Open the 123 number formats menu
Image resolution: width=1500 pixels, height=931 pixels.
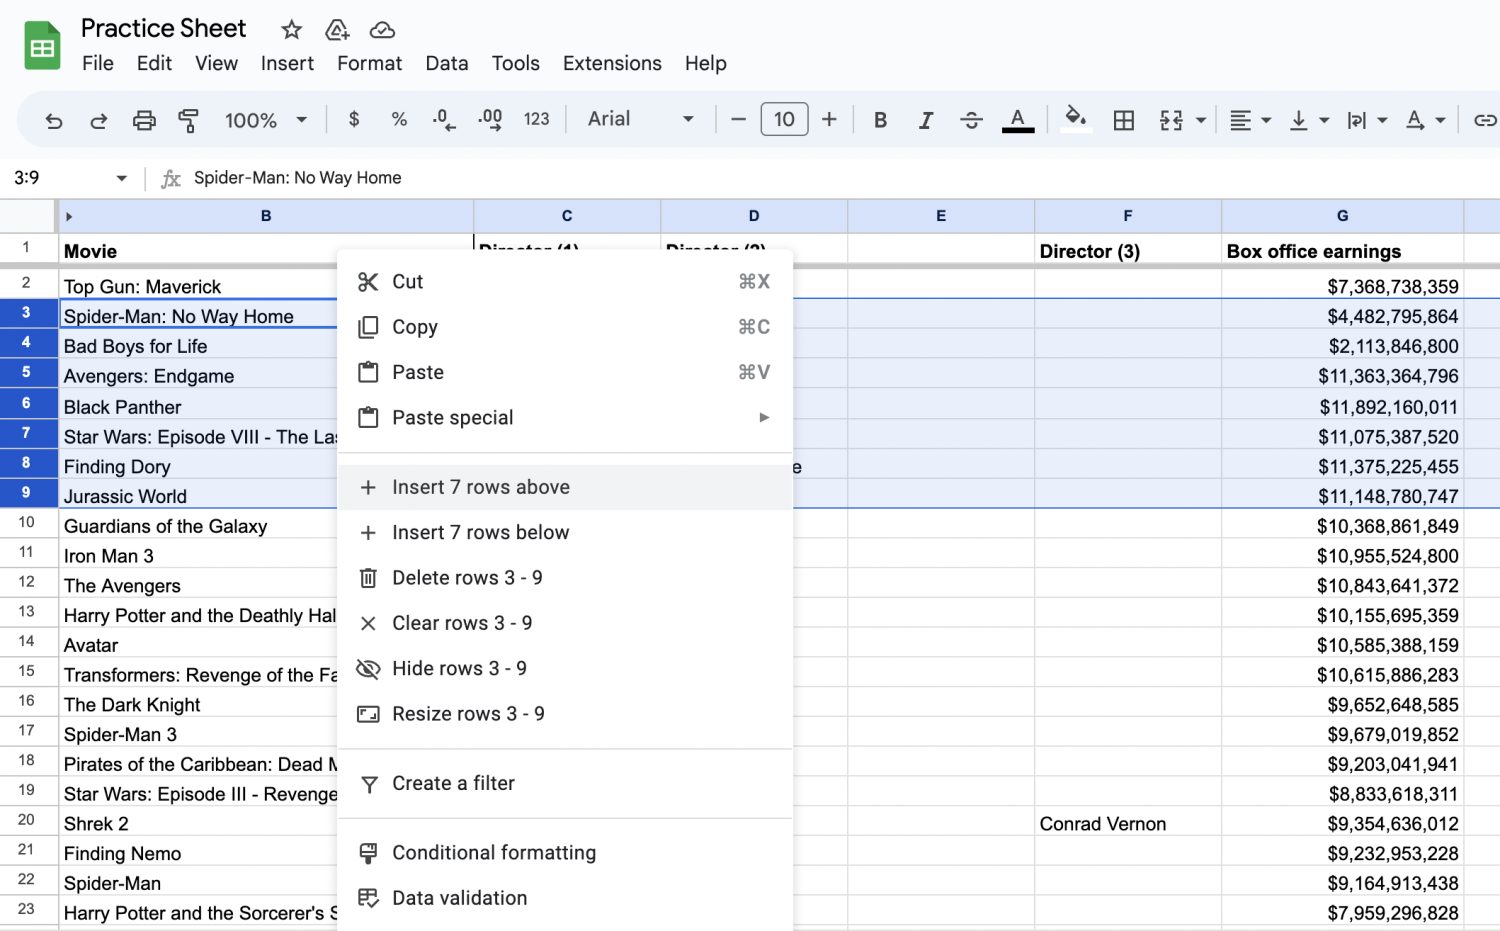(x=536, y=119)
